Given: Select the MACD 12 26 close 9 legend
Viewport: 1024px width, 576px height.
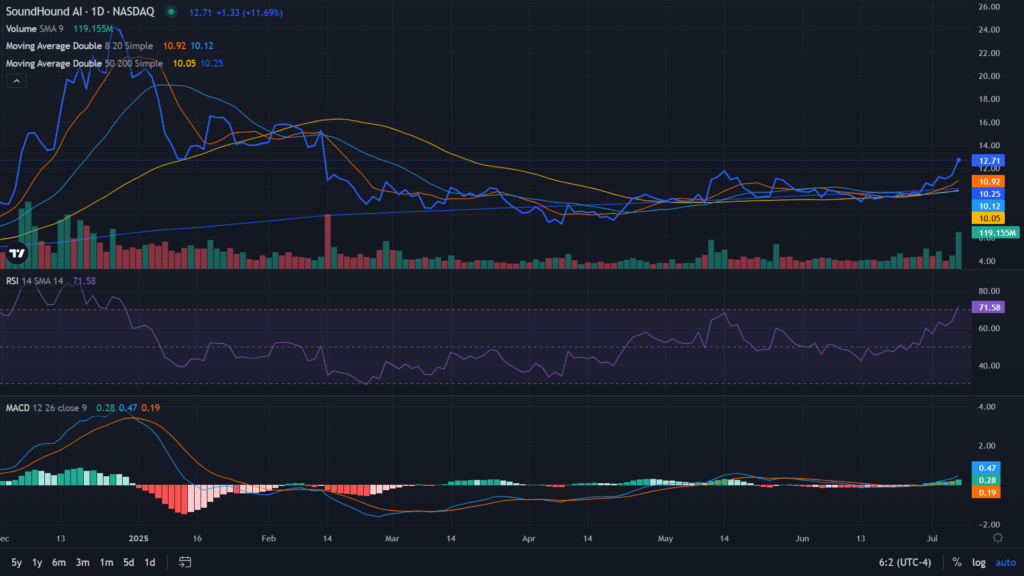Looking at the screenshot, I should (46, 408).
